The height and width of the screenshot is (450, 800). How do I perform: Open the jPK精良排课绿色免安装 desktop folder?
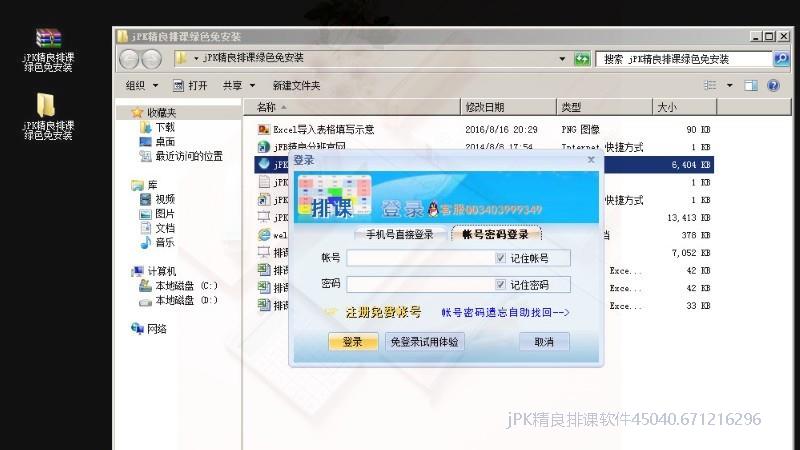tap(47, 116)
